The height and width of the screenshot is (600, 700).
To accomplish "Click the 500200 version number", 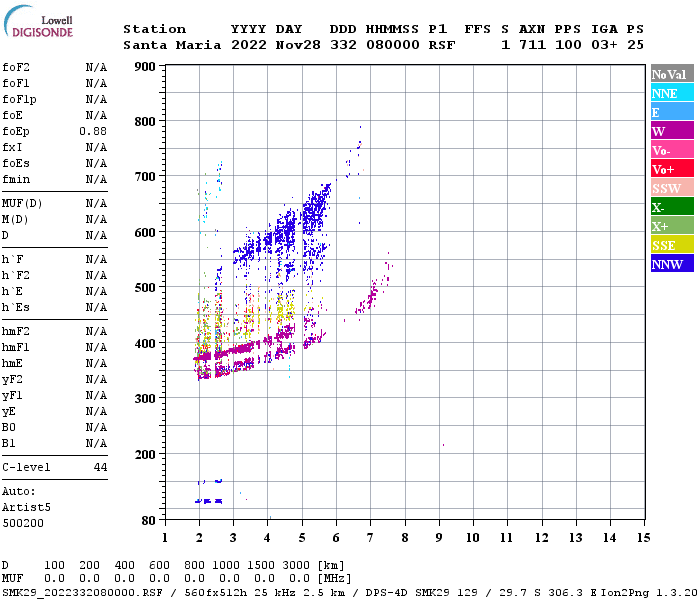I will click(x=23, y=523).
